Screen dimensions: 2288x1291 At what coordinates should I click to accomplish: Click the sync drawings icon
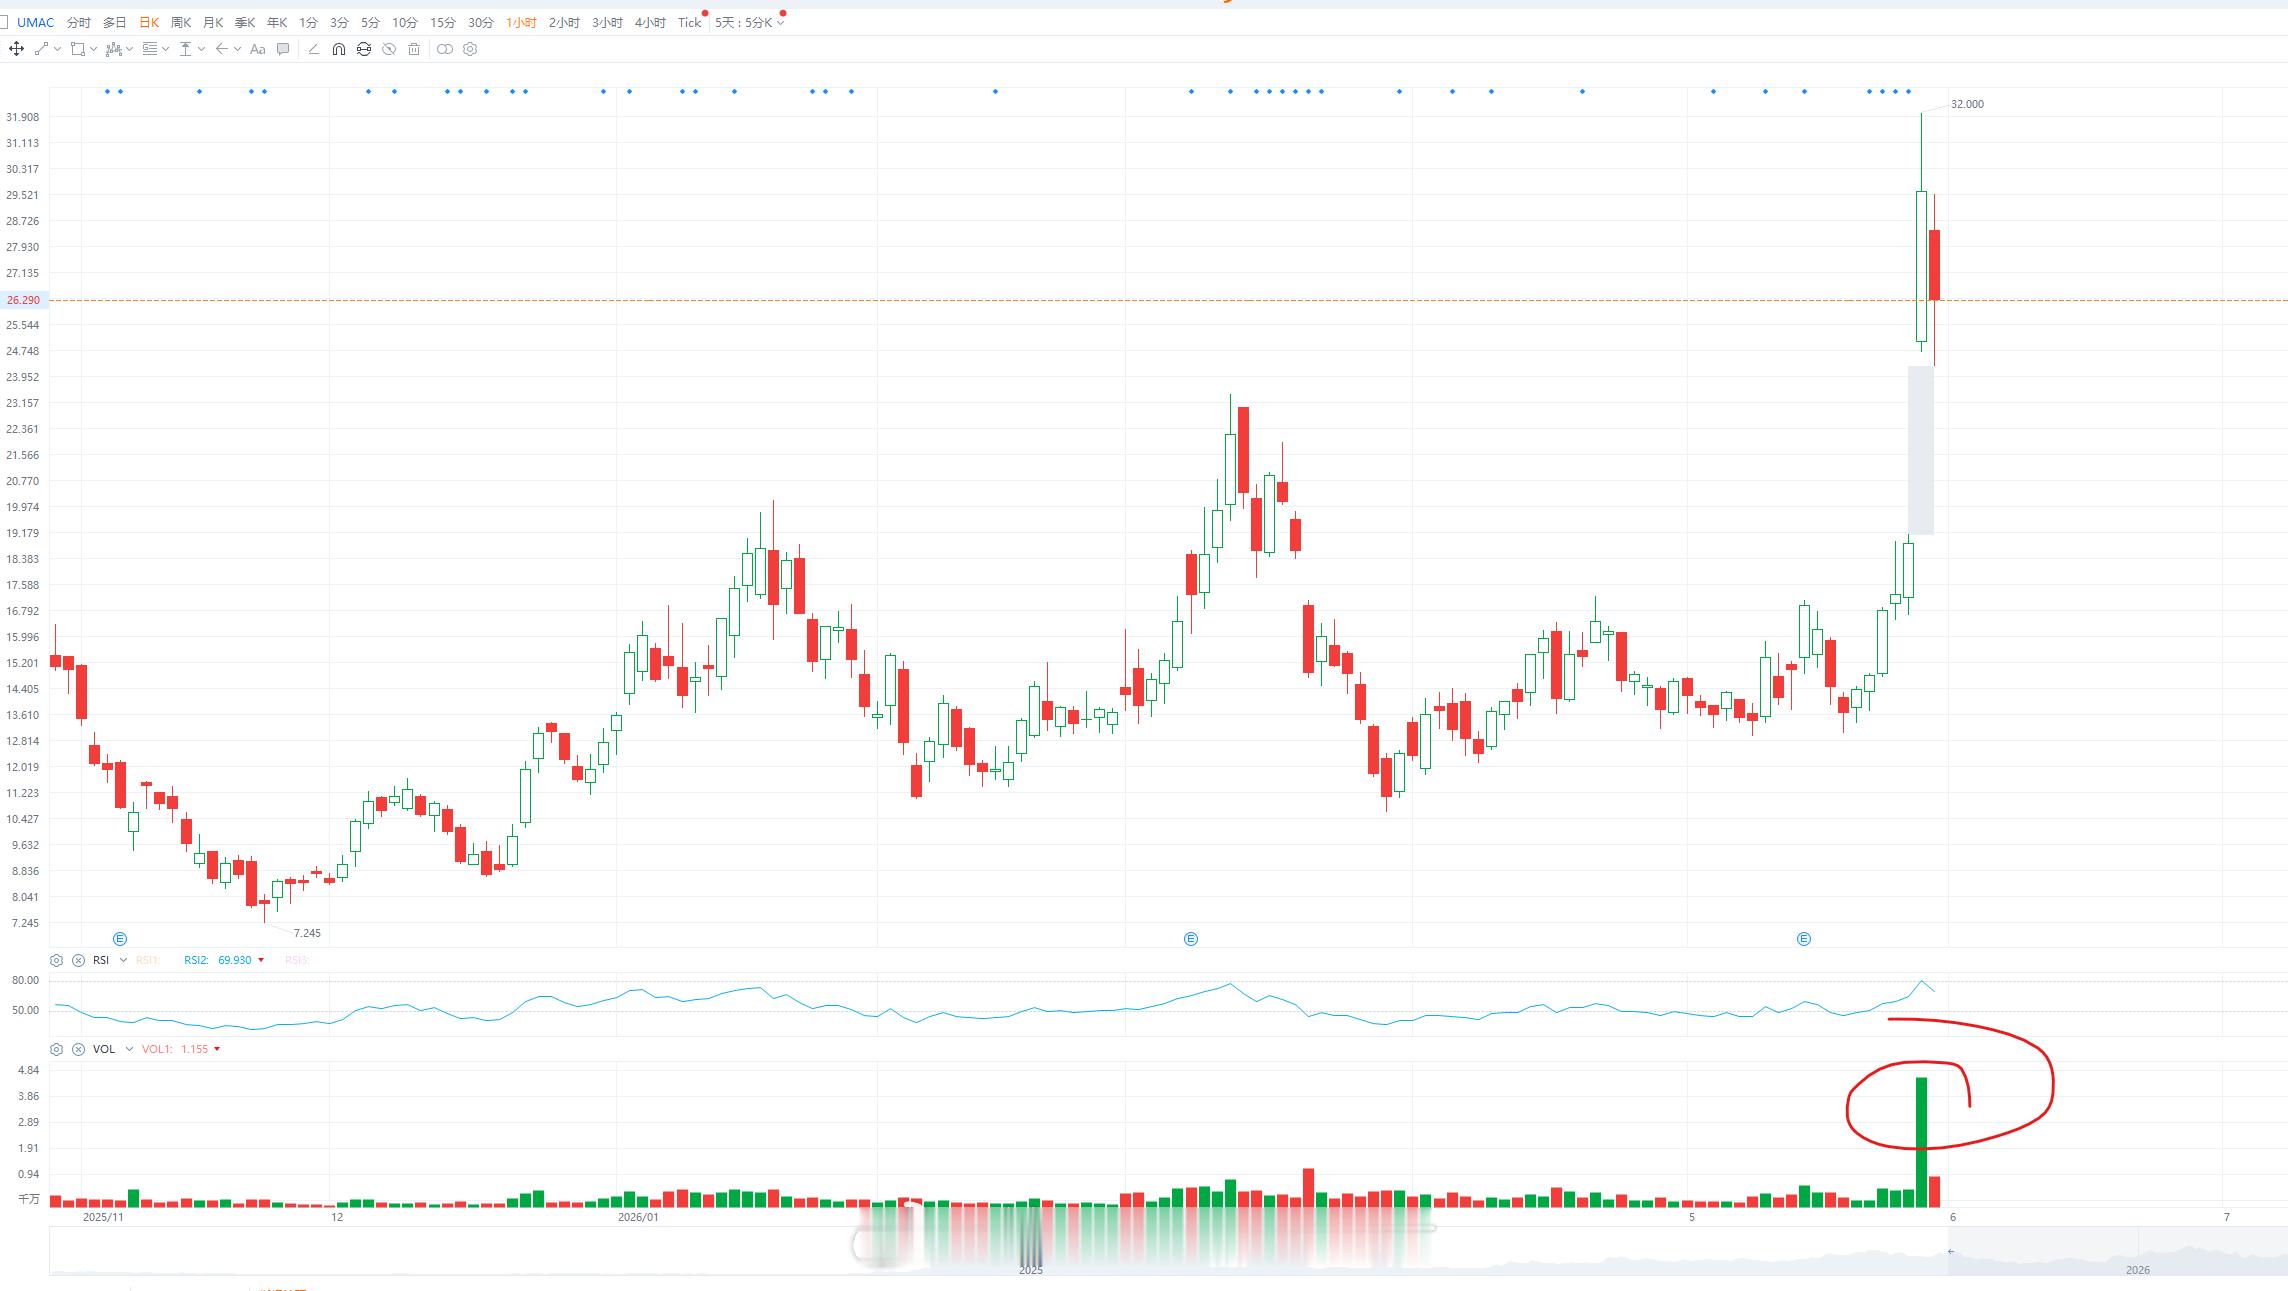[x=364, y=49]
